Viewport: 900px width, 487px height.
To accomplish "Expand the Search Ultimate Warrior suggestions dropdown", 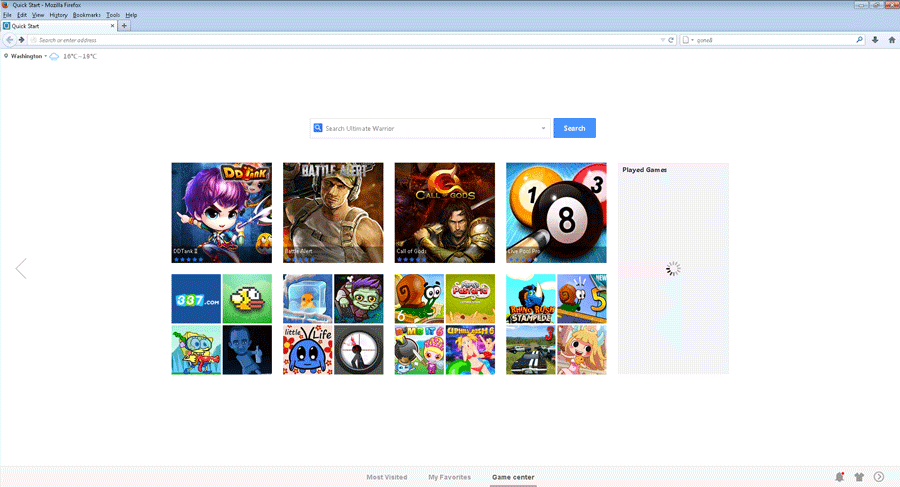I will [543, 128].
